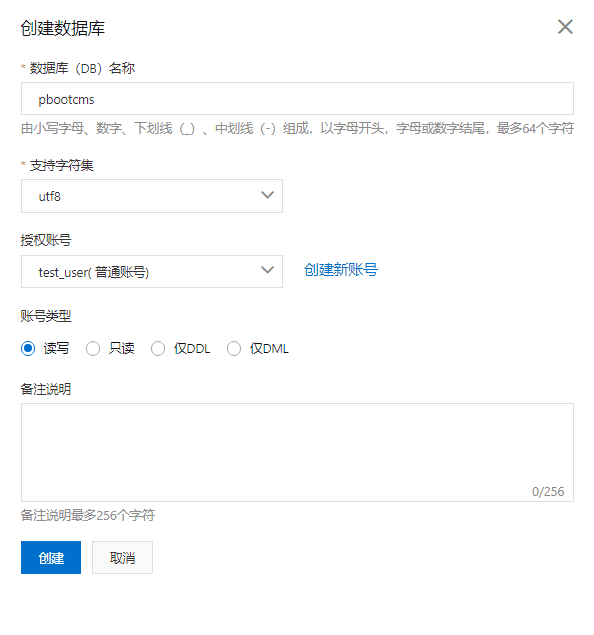Image resolution: width=594 pixels, height=635 pixels.
Task: Click inside the 备注说明 text area
Action: click(x=297, y=452)
